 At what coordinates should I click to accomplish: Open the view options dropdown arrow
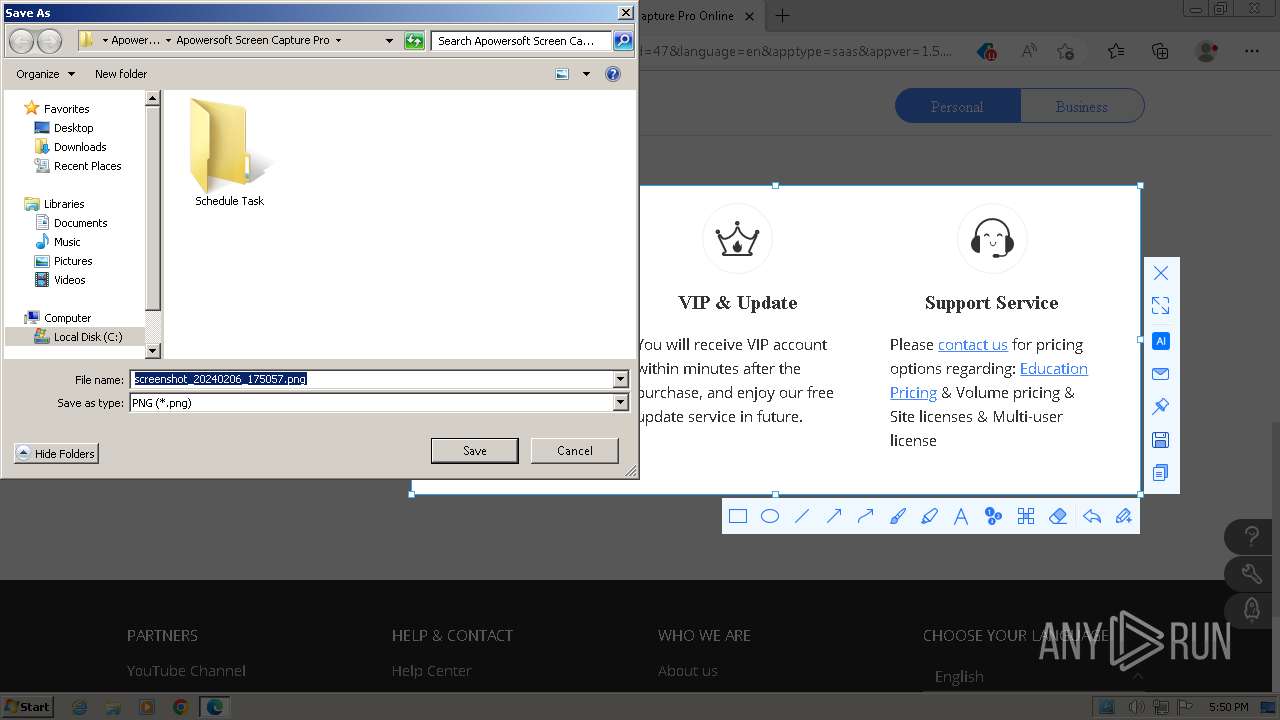(x=586, y=74)
